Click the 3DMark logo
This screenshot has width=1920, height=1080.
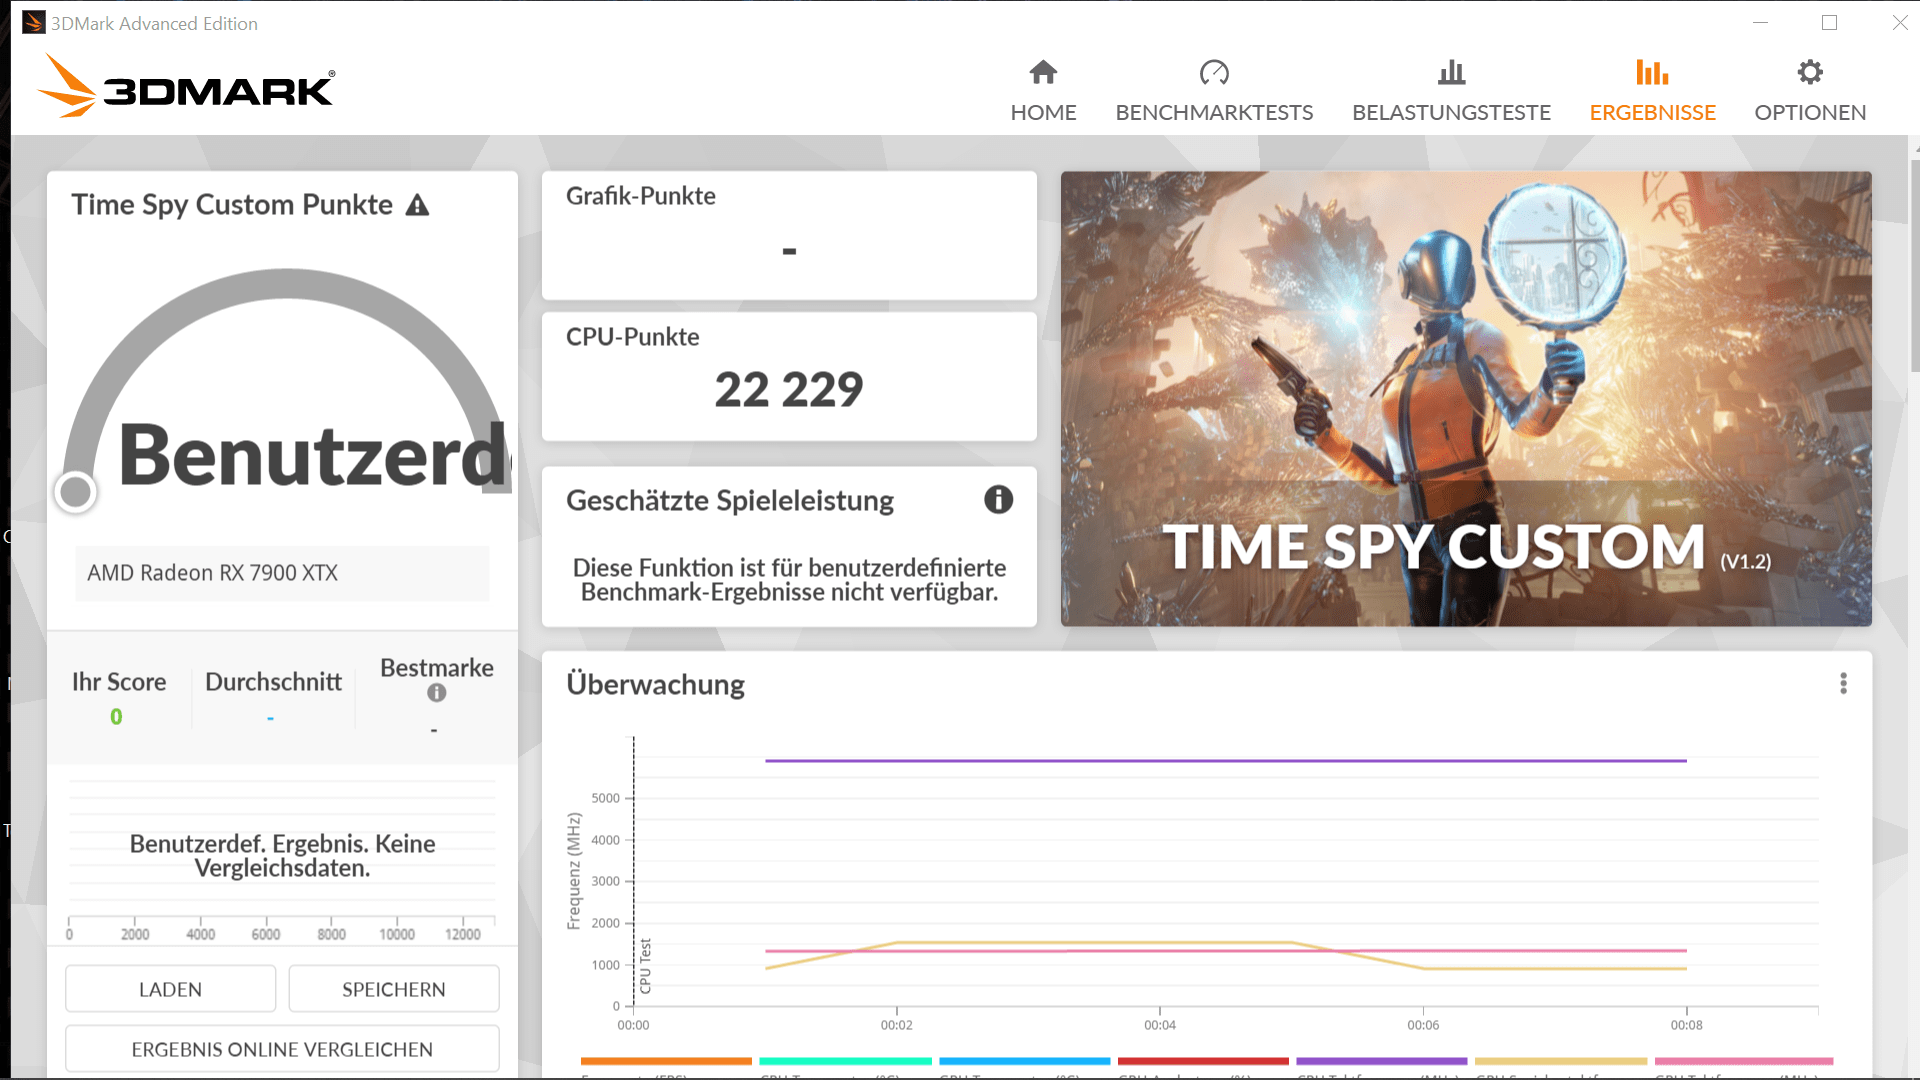click(187, 87)
